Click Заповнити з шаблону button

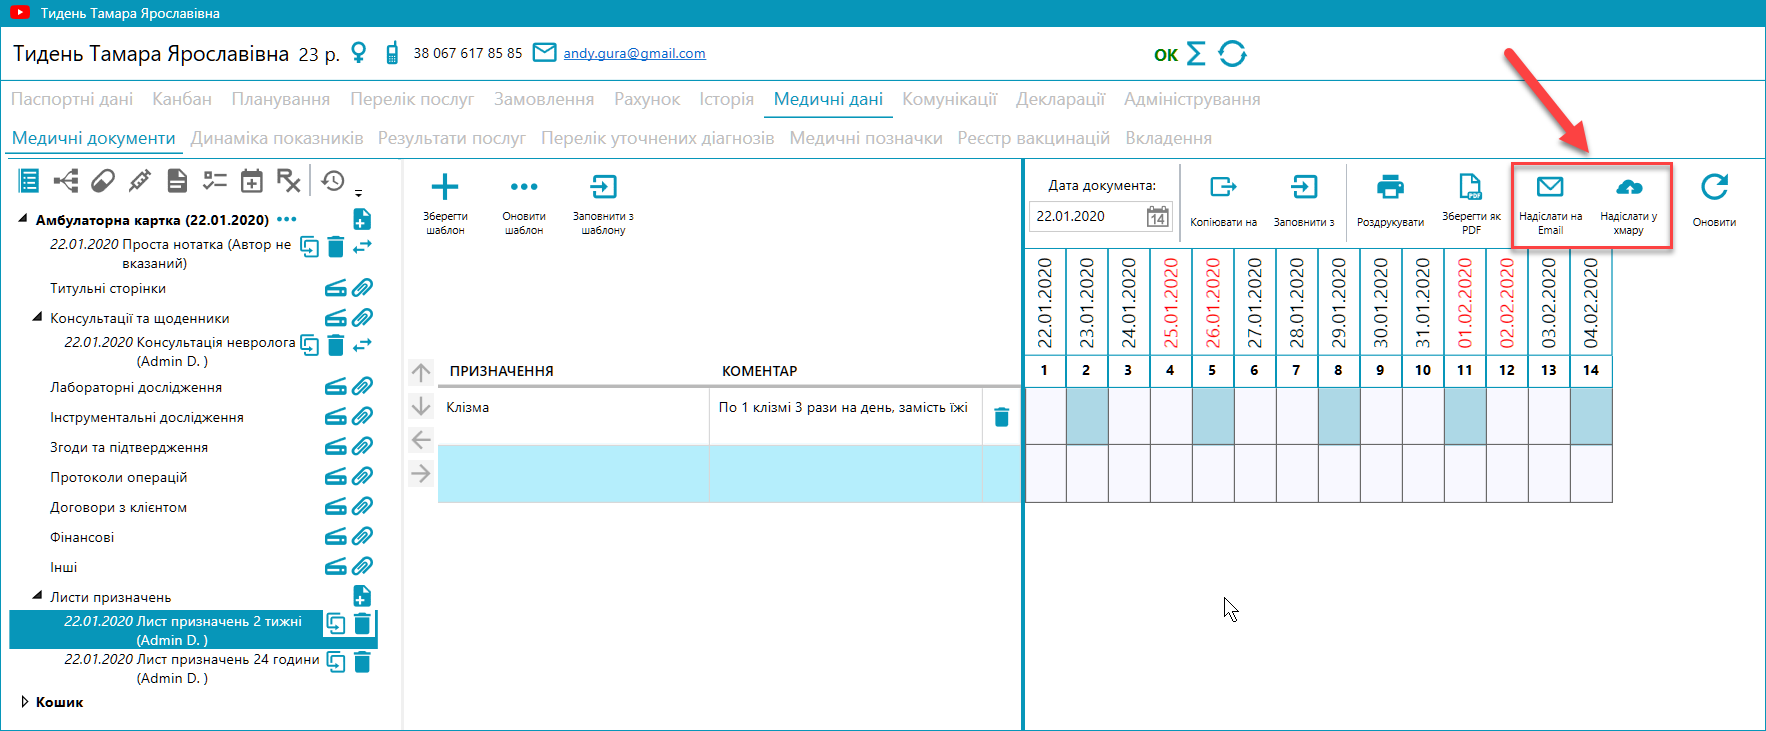[x=603, y=204]
